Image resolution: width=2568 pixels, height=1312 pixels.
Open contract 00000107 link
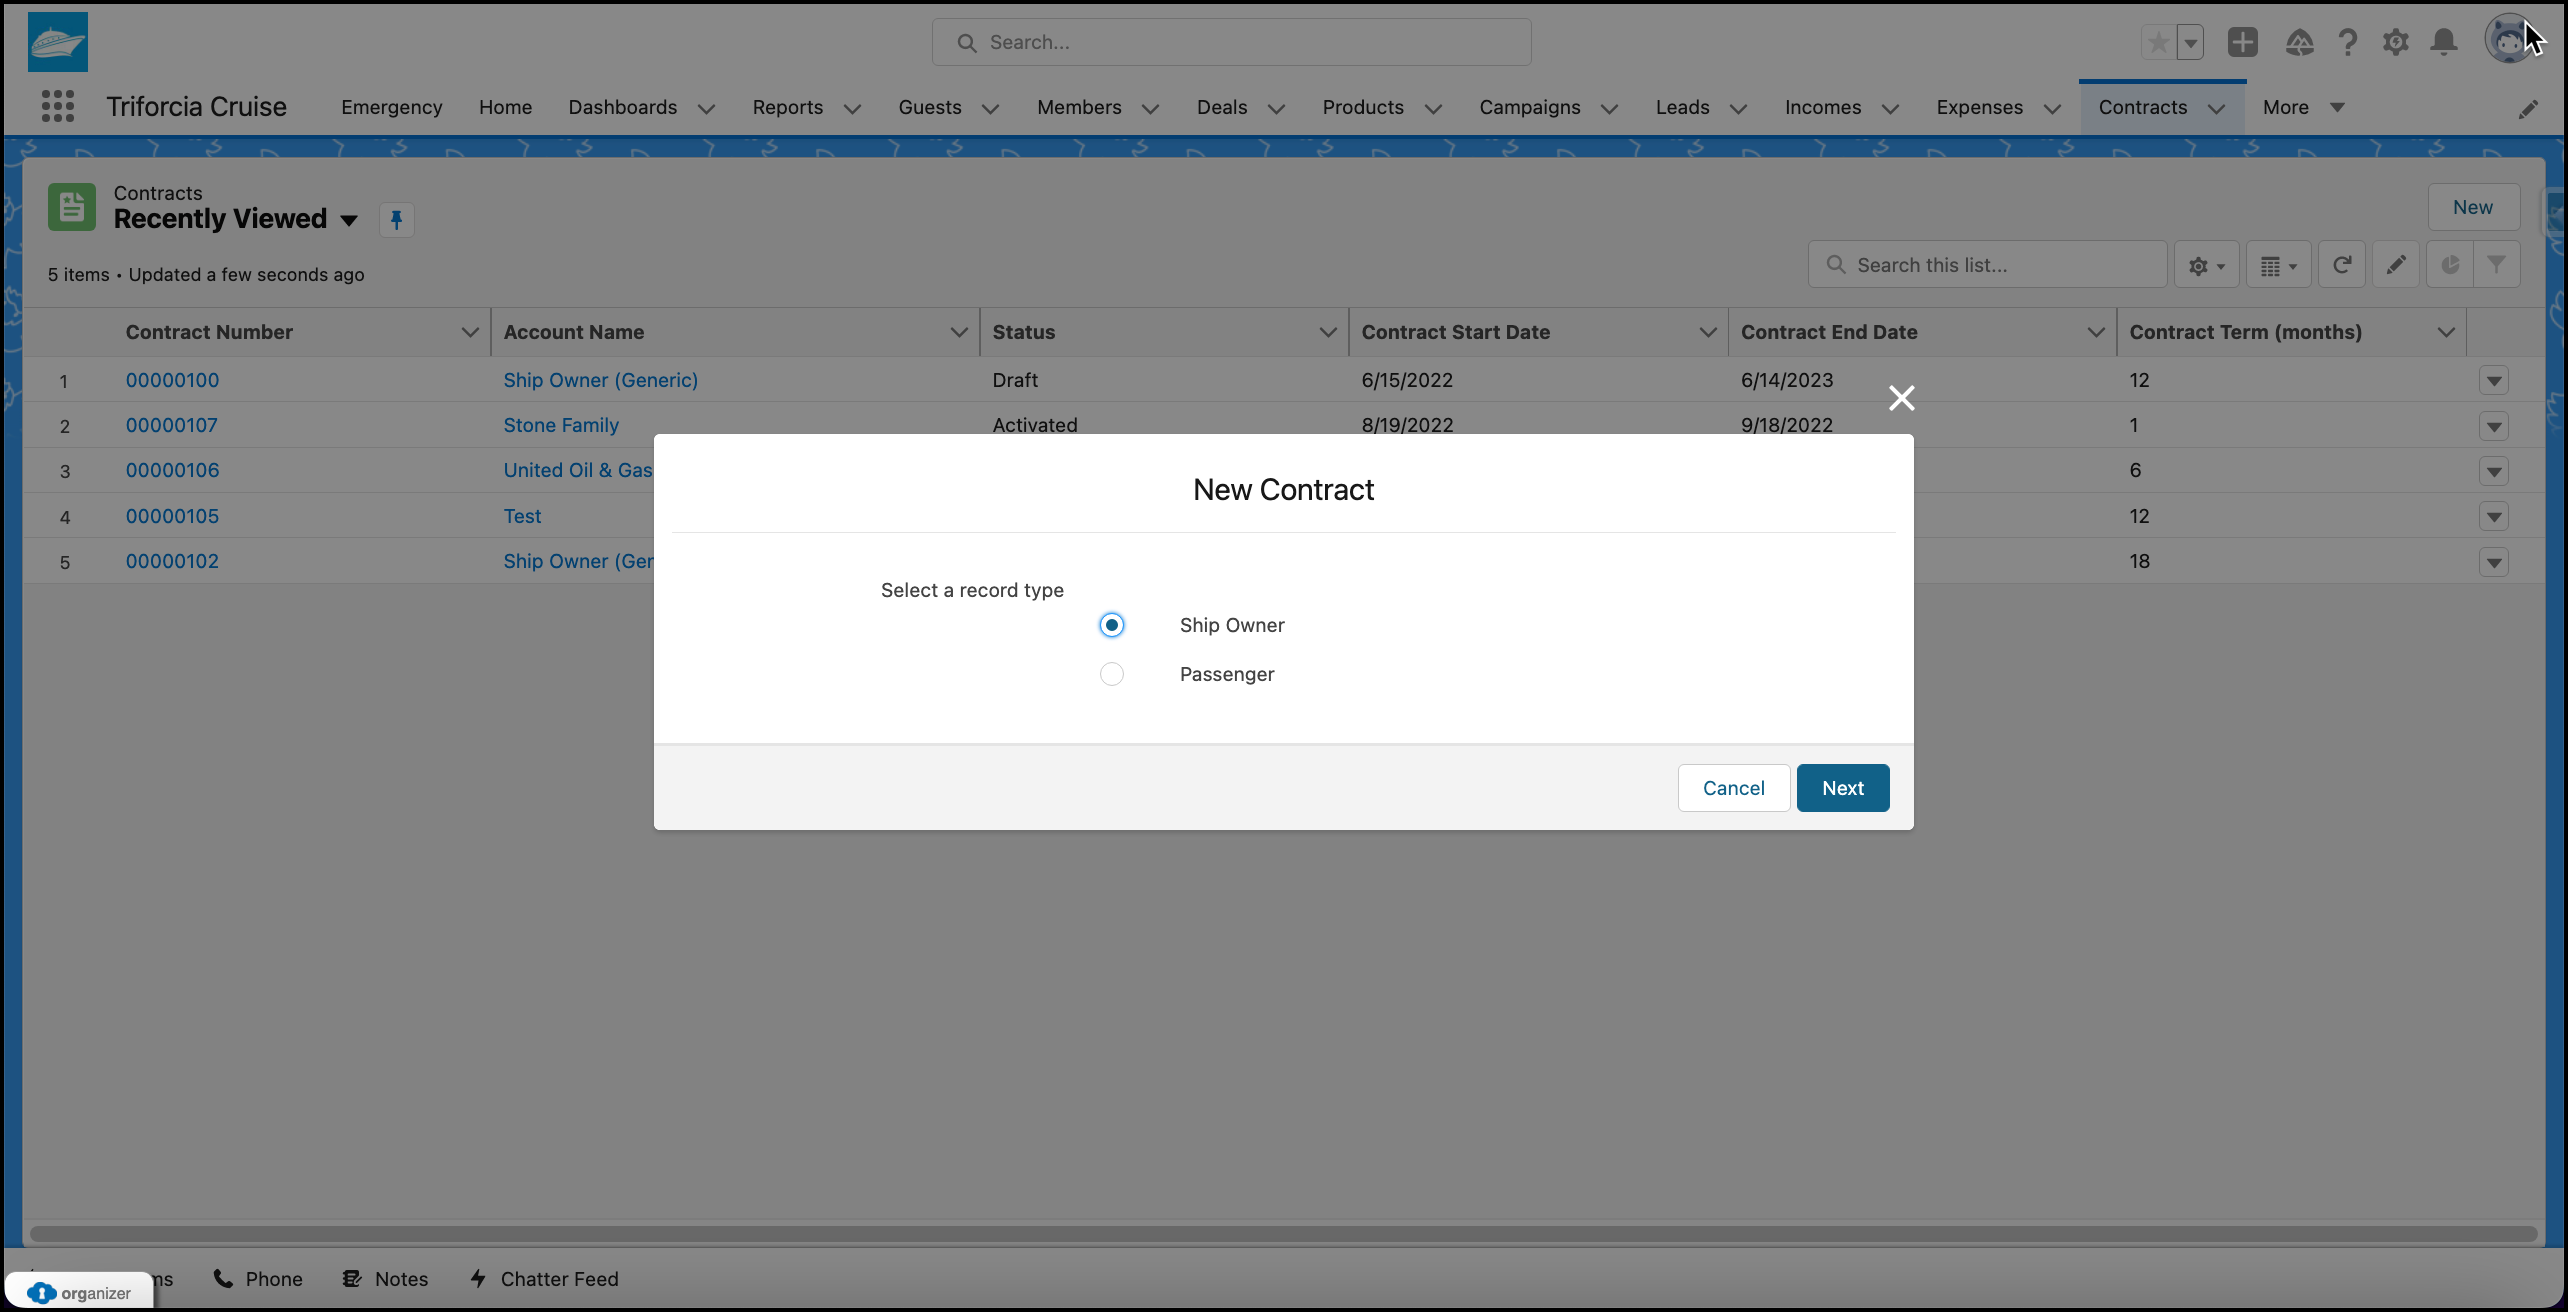pos(171,425)
